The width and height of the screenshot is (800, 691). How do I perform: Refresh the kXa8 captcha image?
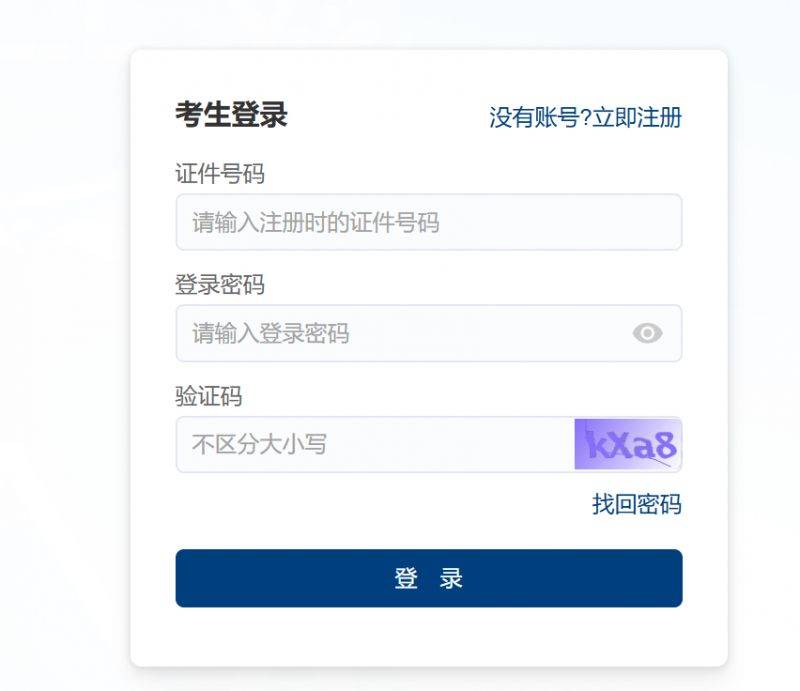coord(628,444)
